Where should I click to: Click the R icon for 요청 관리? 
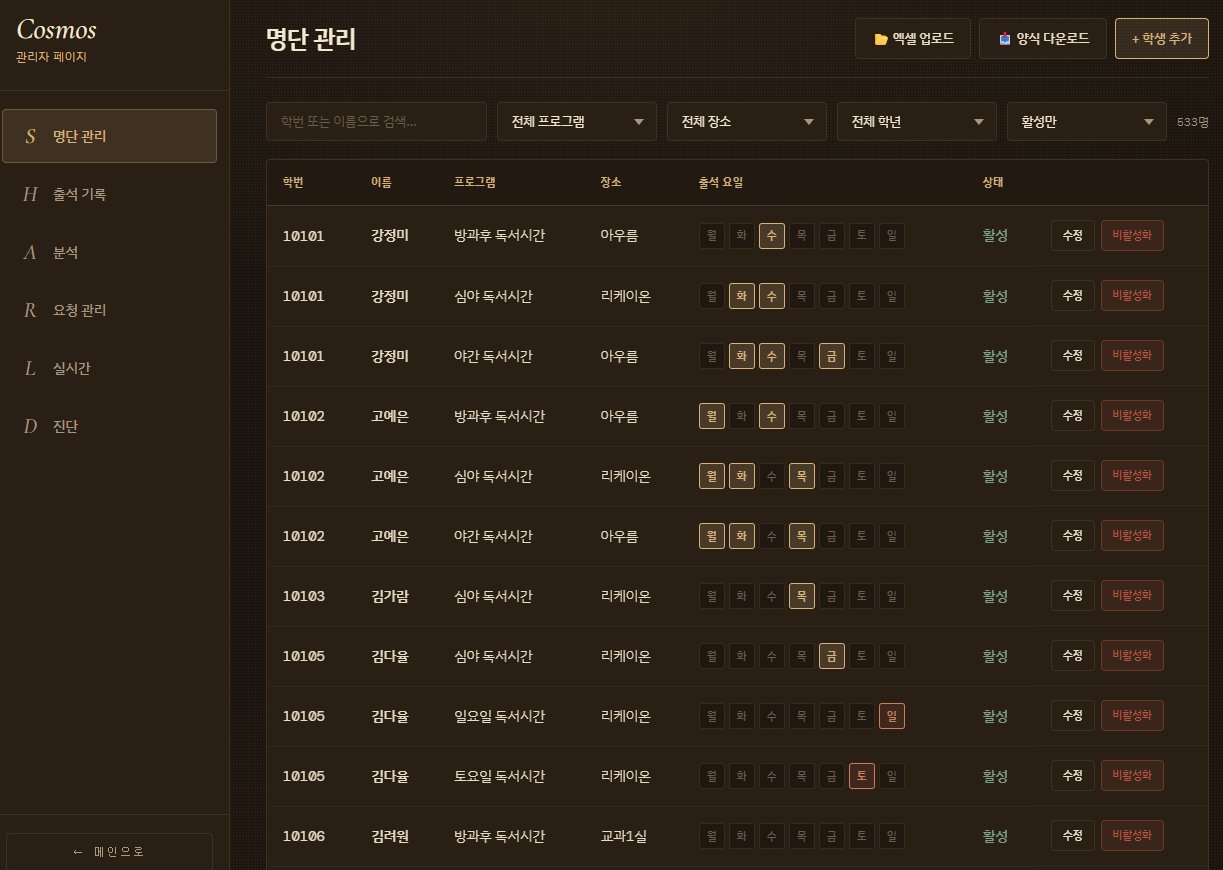(30, 310)
